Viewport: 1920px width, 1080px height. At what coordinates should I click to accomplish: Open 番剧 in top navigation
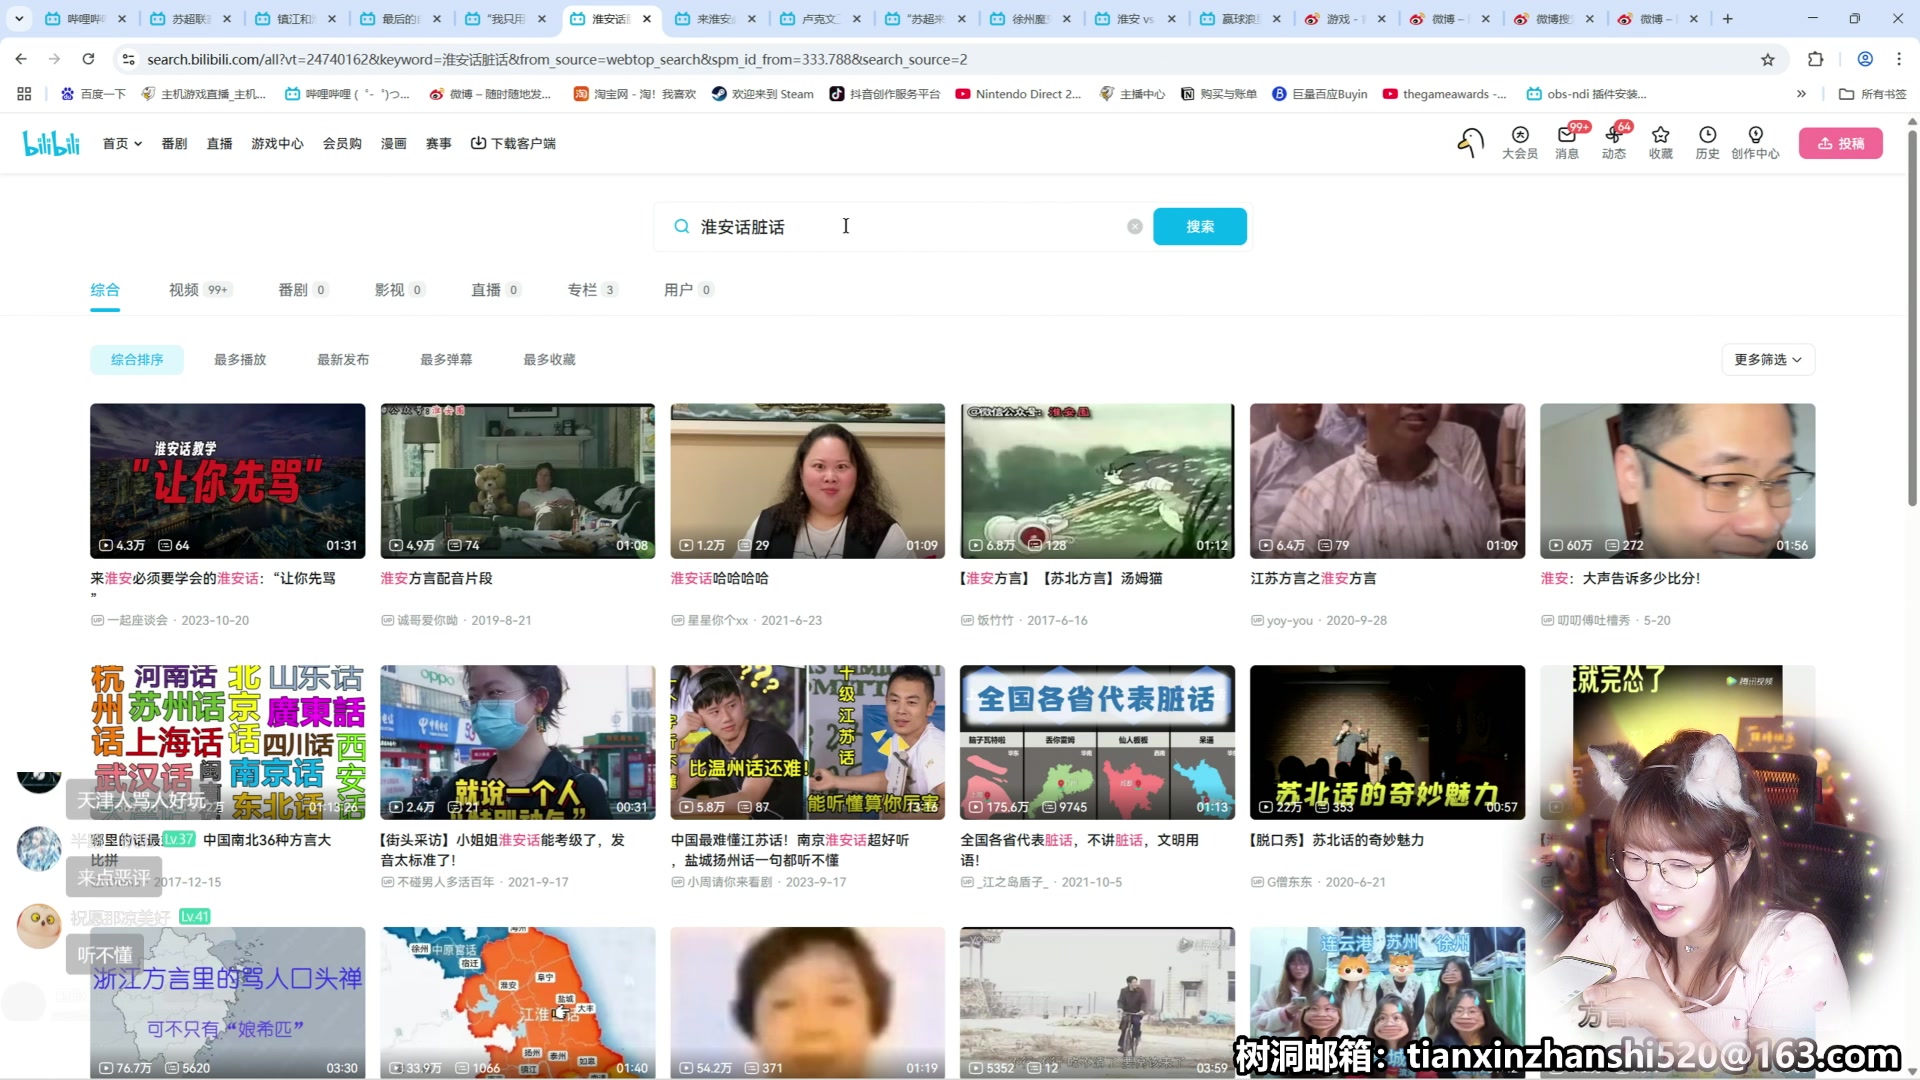(x=174, y=144)
